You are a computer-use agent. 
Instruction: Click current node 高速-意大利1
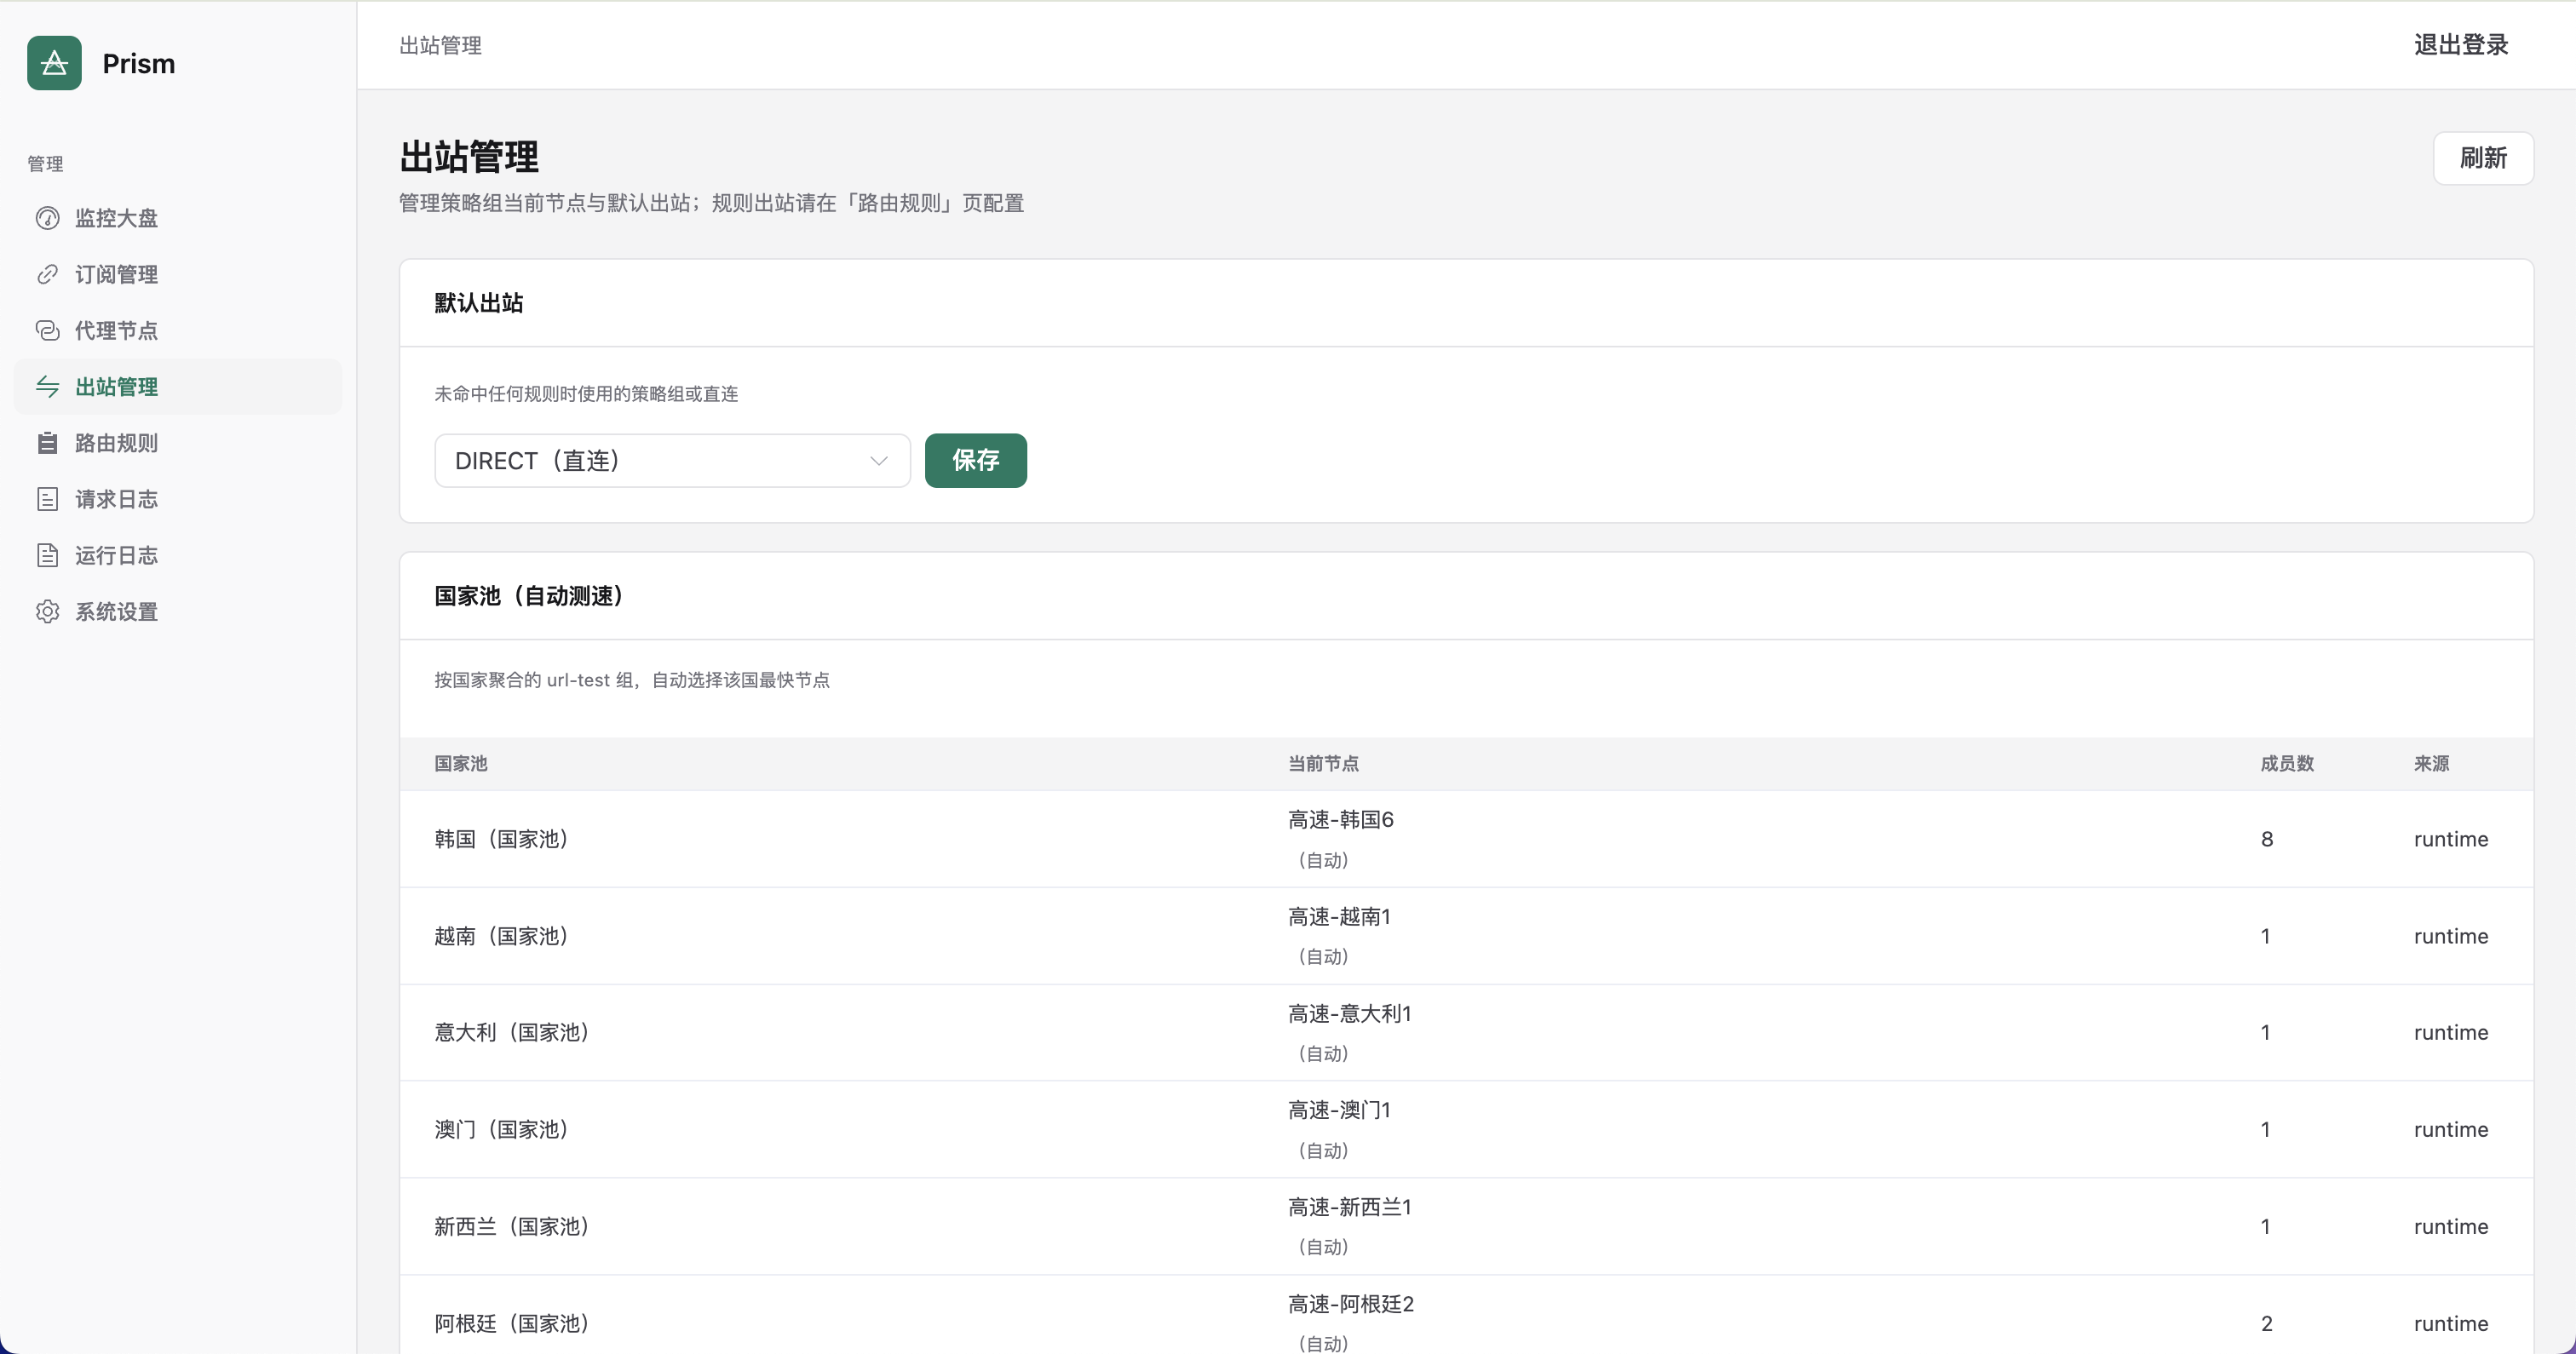click(1349, 1013)
